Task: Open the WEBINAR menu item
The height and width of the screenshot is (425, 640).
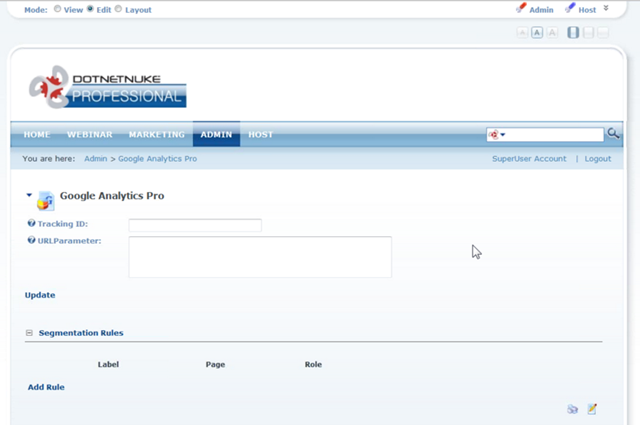Action: 90,134
